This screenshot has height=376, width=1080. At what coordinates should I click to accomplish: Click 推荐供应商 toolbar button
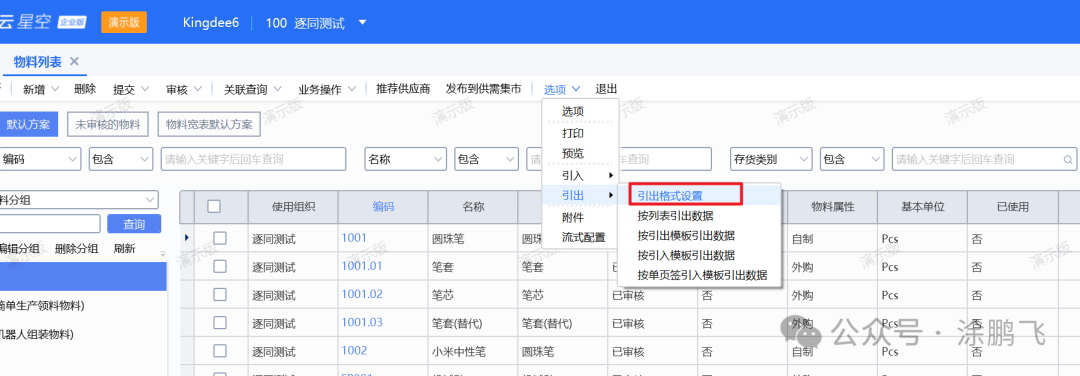point(403,89)
